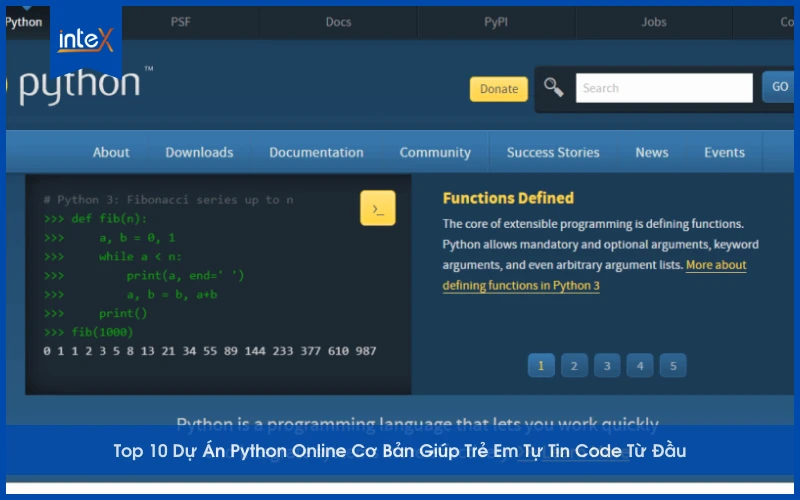
Task: Focus the Search input field
Action: (664, 88)
